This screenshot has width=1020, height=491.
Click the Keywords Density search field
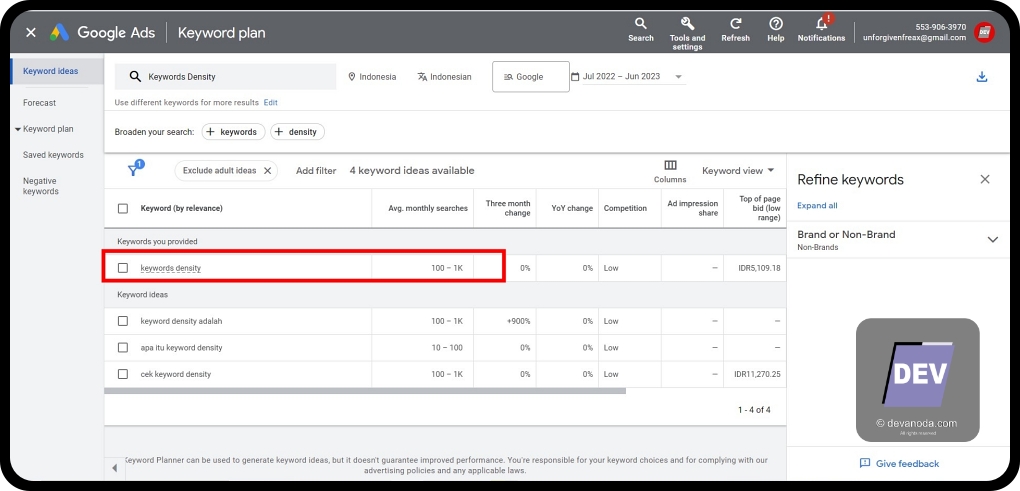[226, 77]
